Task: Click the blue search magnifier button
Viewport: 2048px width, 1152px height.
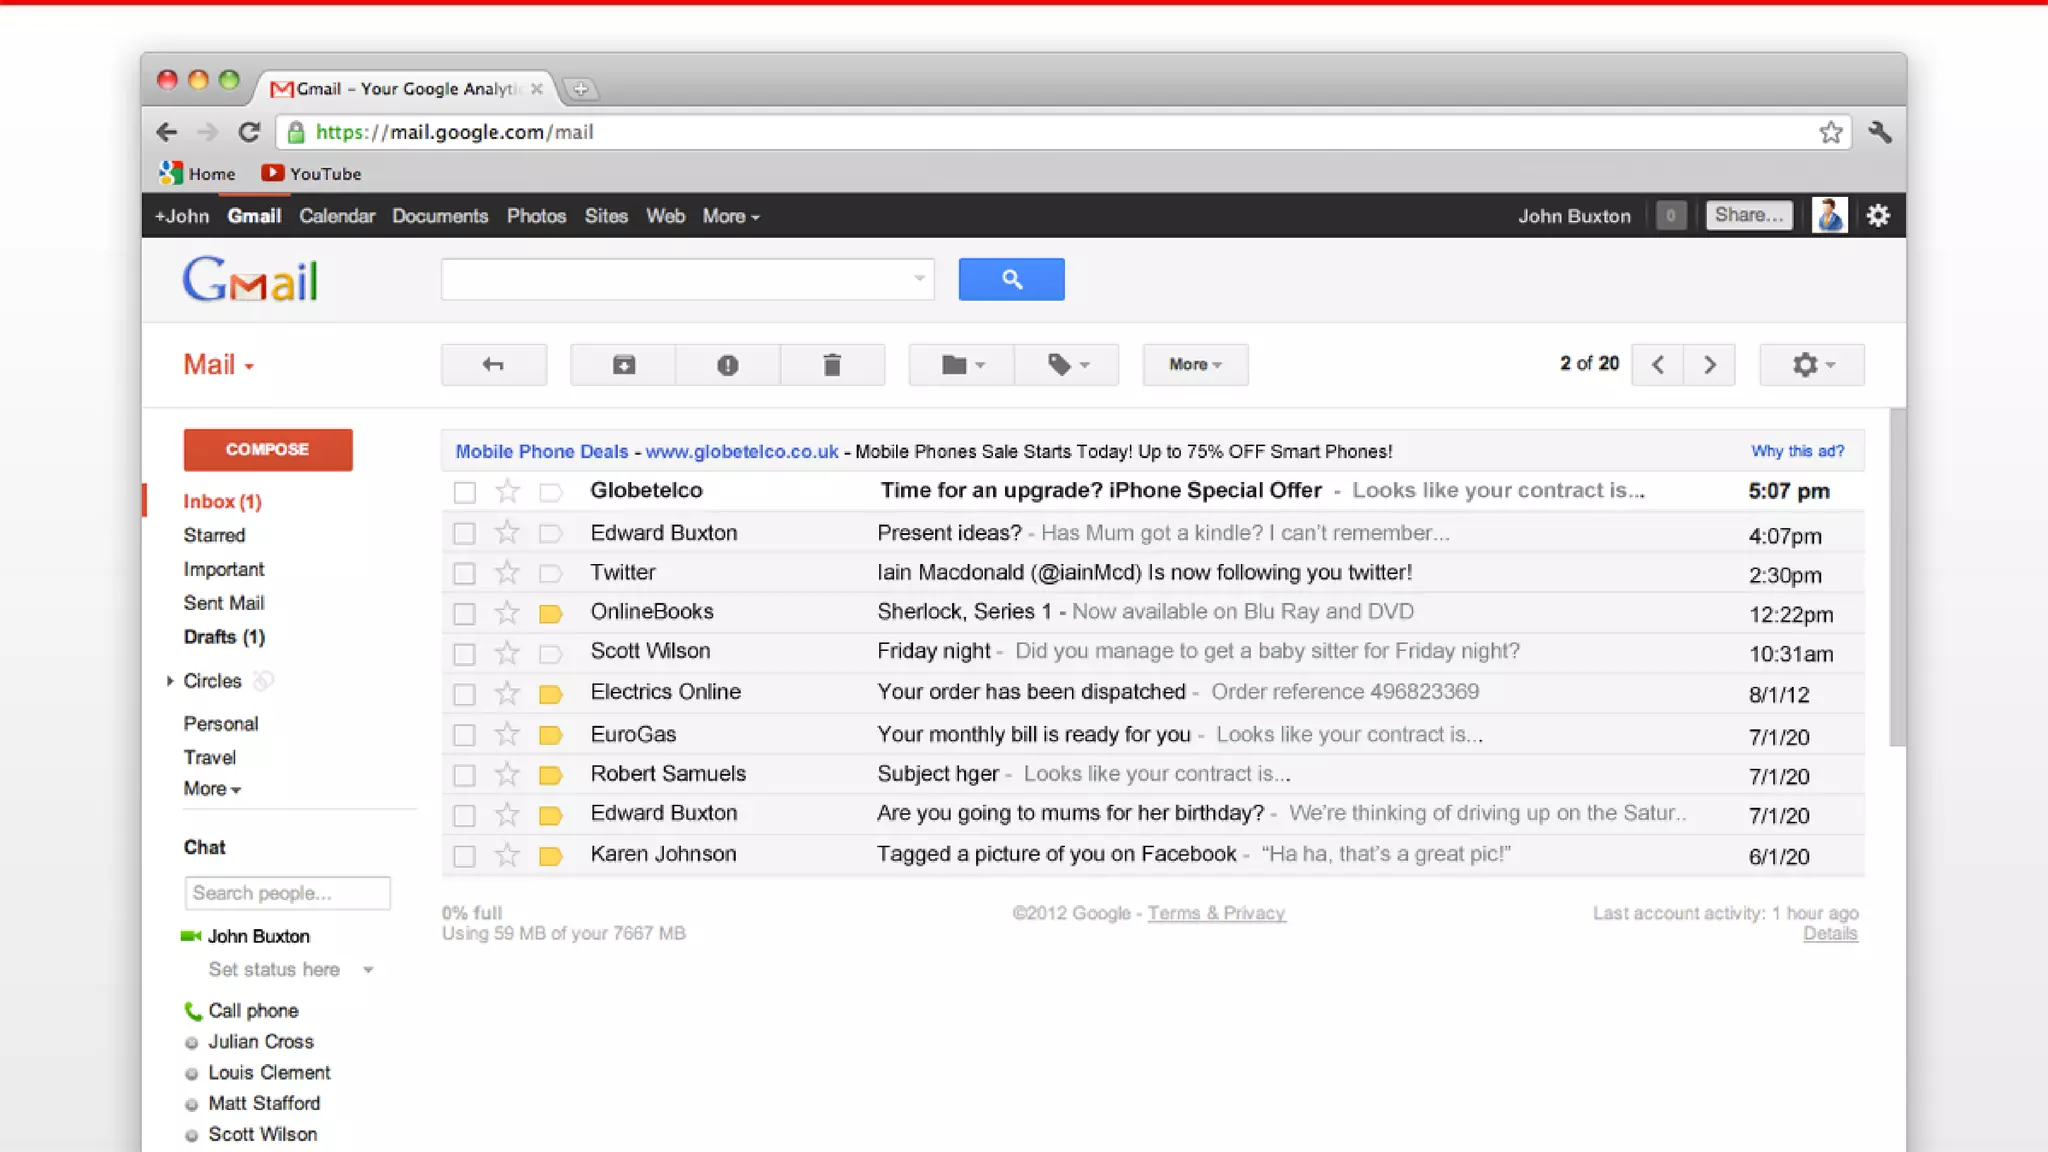Action: click(1011, 279)
